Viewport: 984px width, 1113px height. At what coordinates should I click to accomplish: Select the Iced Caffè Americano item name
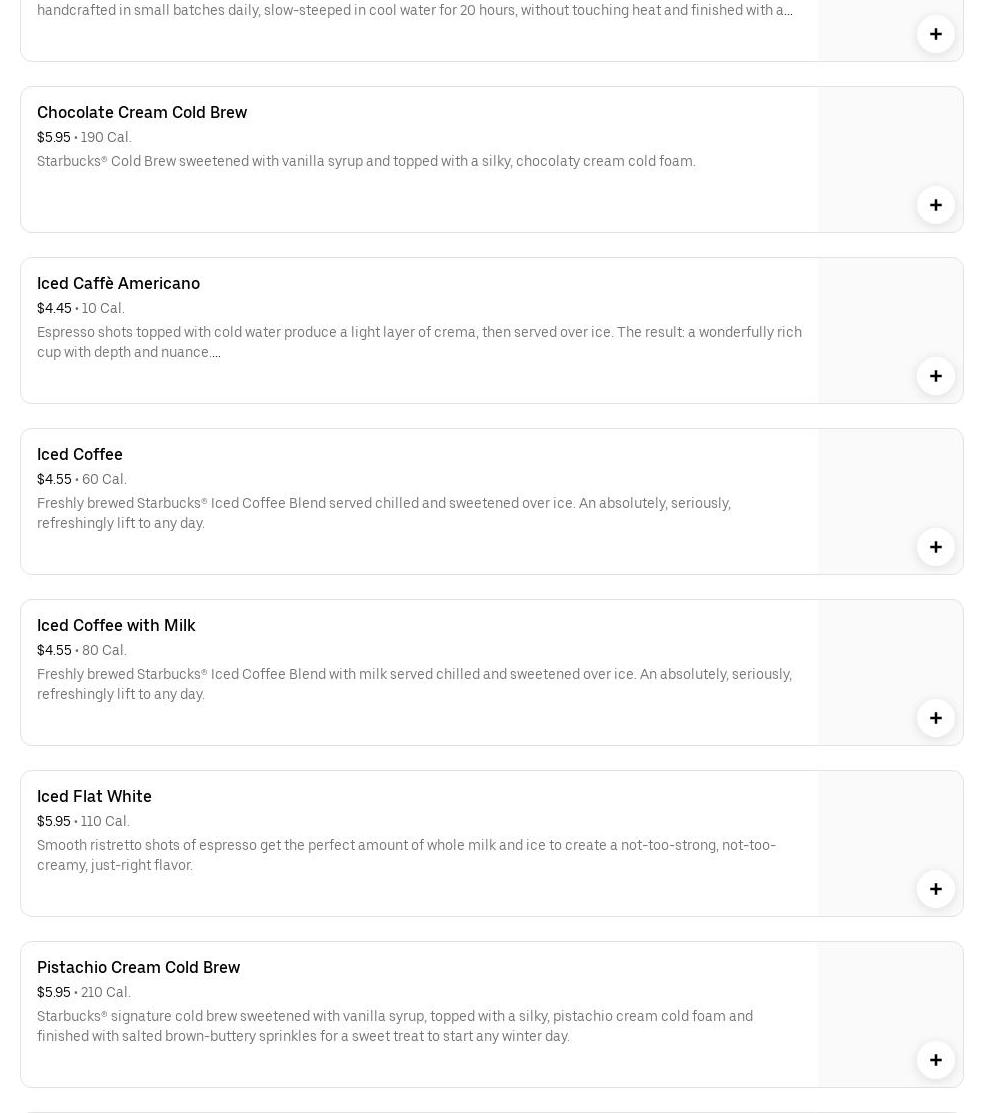(118, 283)
